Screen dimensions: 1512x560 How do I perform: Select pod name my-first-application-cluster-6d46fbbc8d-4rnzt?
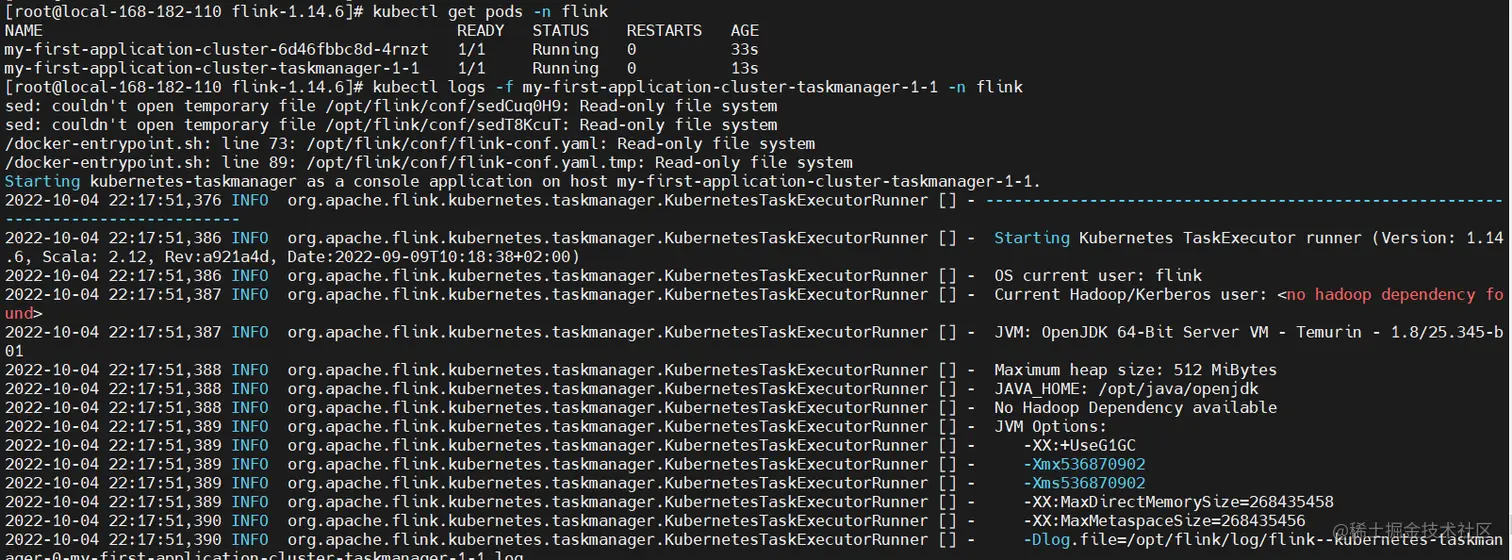[x=216, y=49]
